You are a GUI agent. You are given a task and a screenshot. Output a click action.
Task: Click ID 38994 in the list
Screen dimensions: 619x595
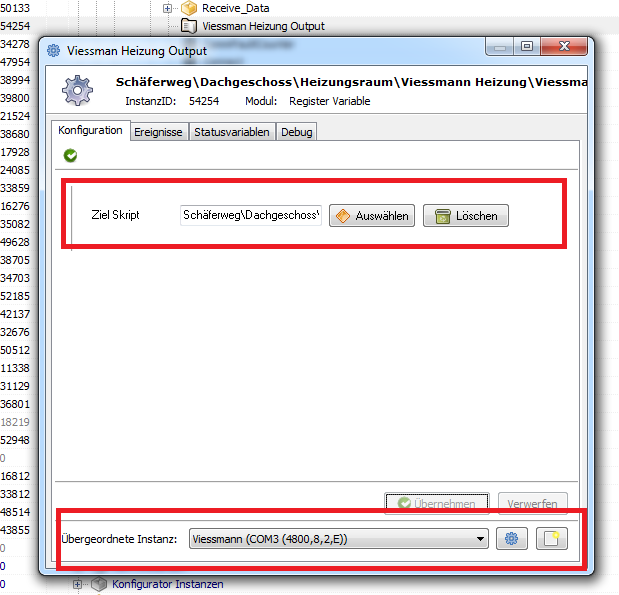(x=15, y=80)
